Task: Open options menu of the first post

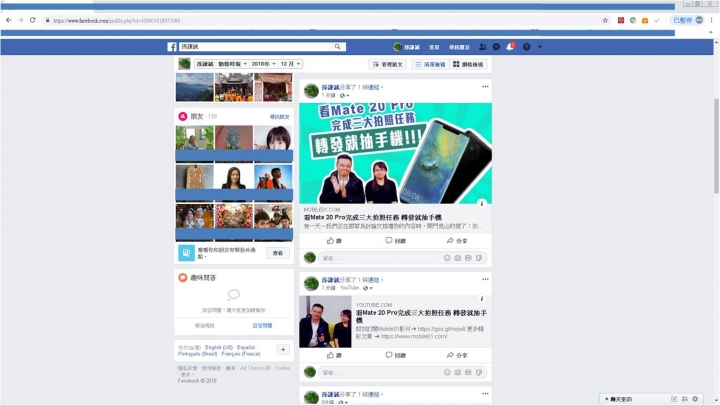Action: click(485, 86)
